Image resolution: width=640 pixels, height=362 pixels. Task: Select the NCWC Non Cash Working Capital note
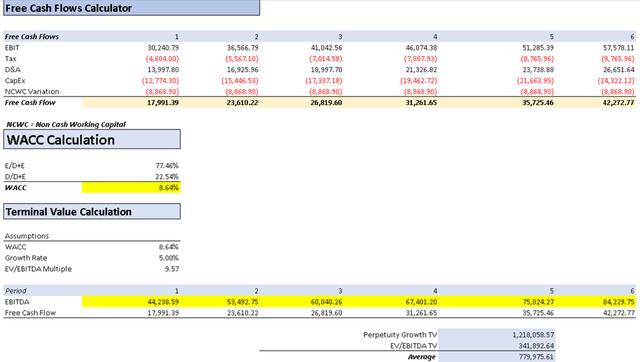[66, 124]
